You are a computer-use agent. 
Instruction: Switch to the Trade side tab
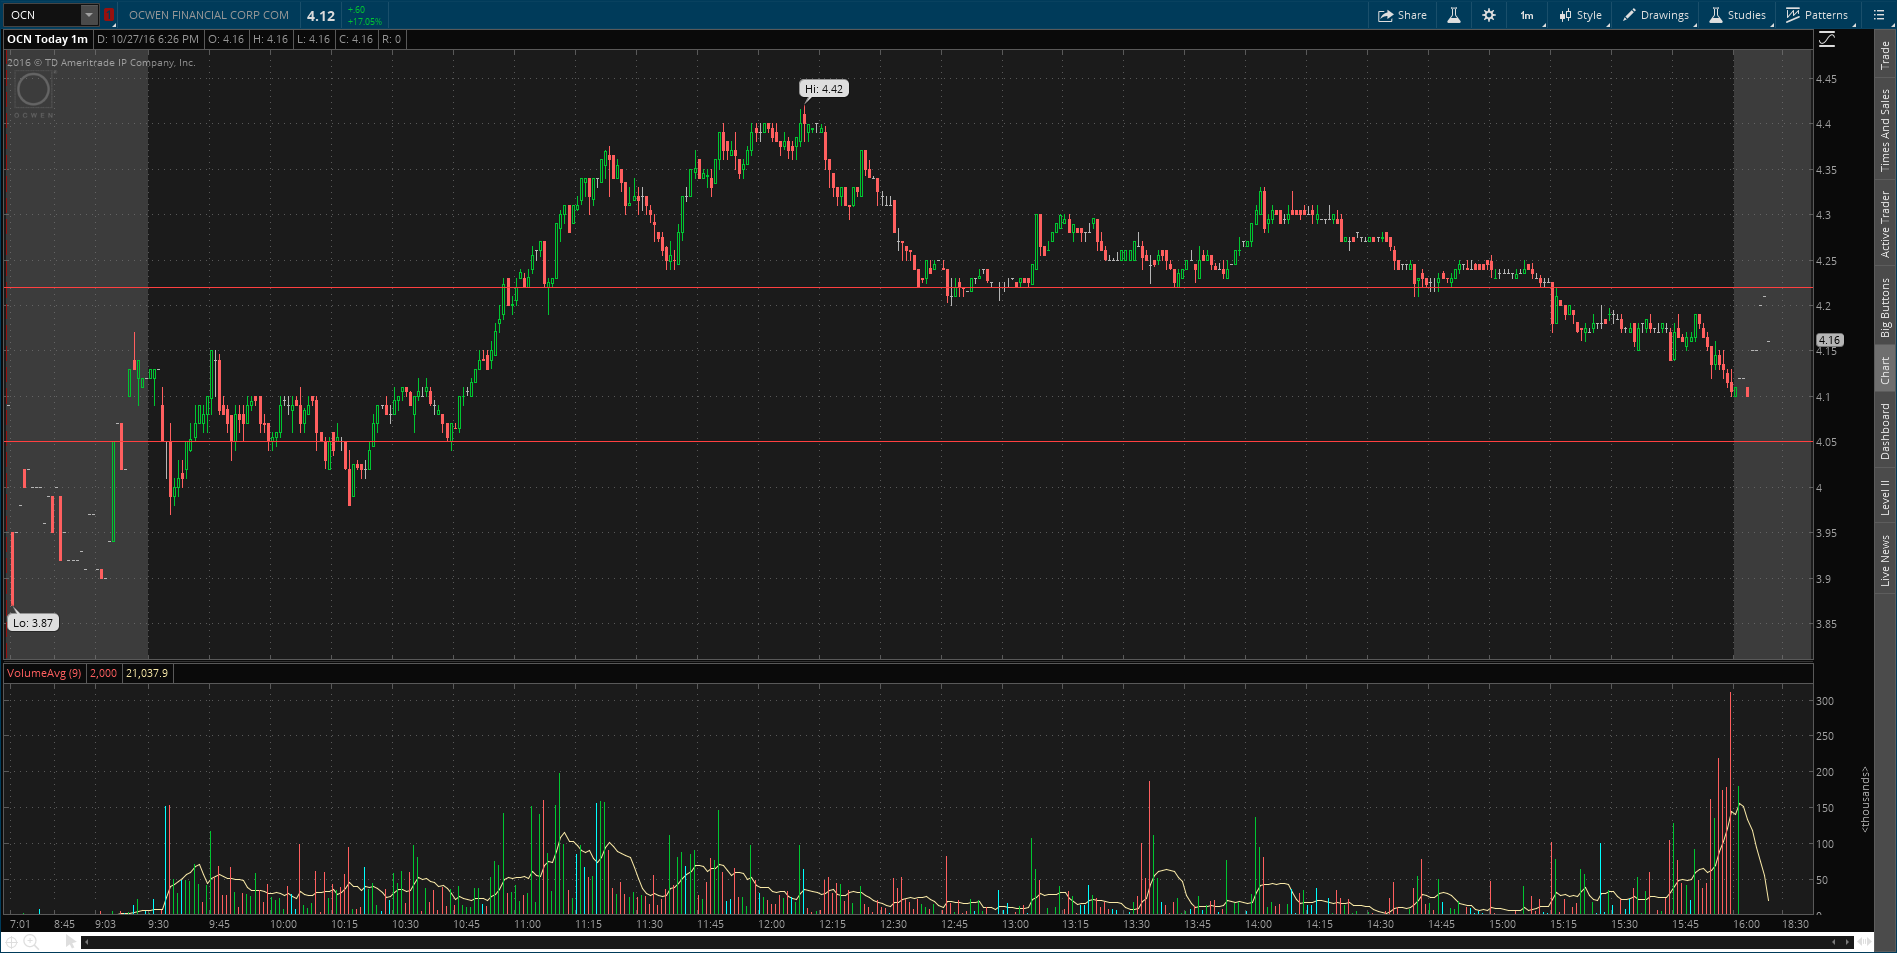[1886, 55]
